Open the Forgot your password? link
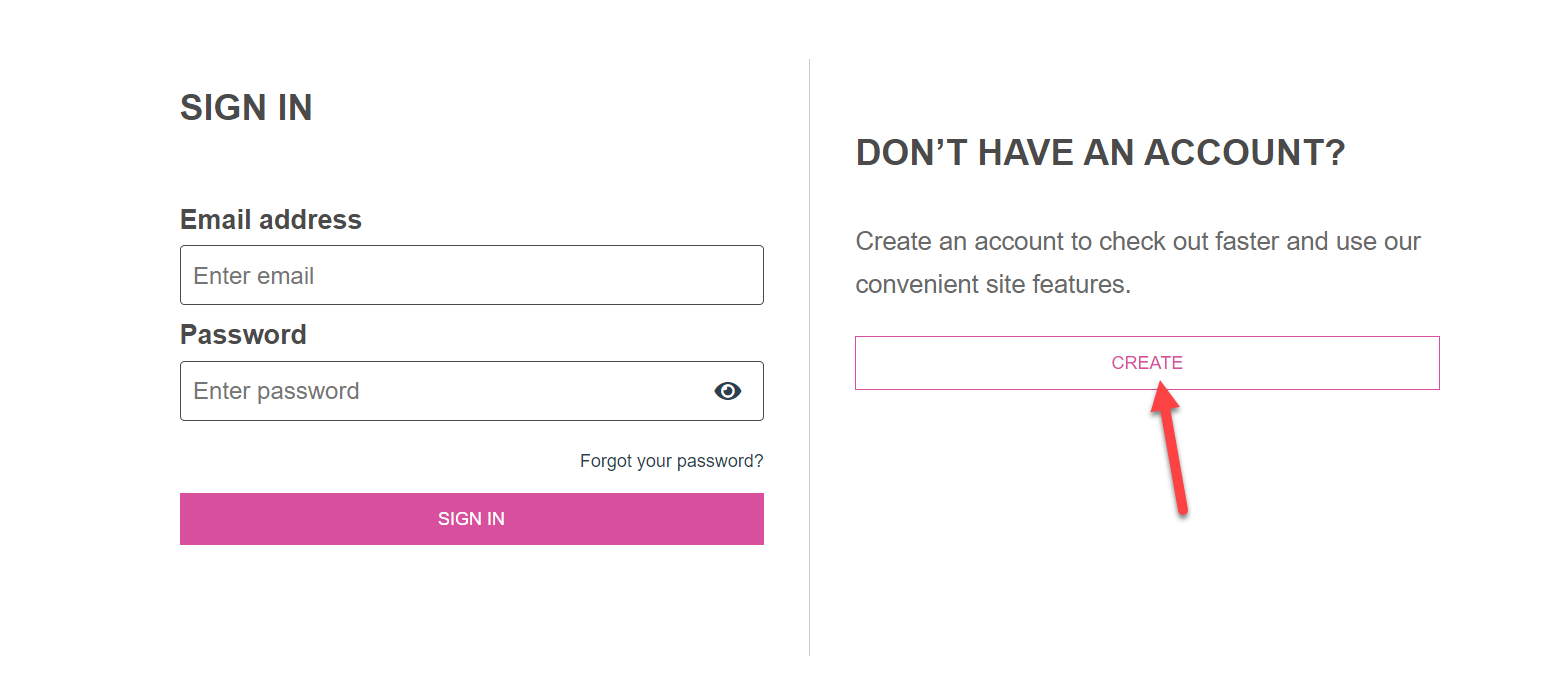This screenshot has height=690, width=1549. 672,461
